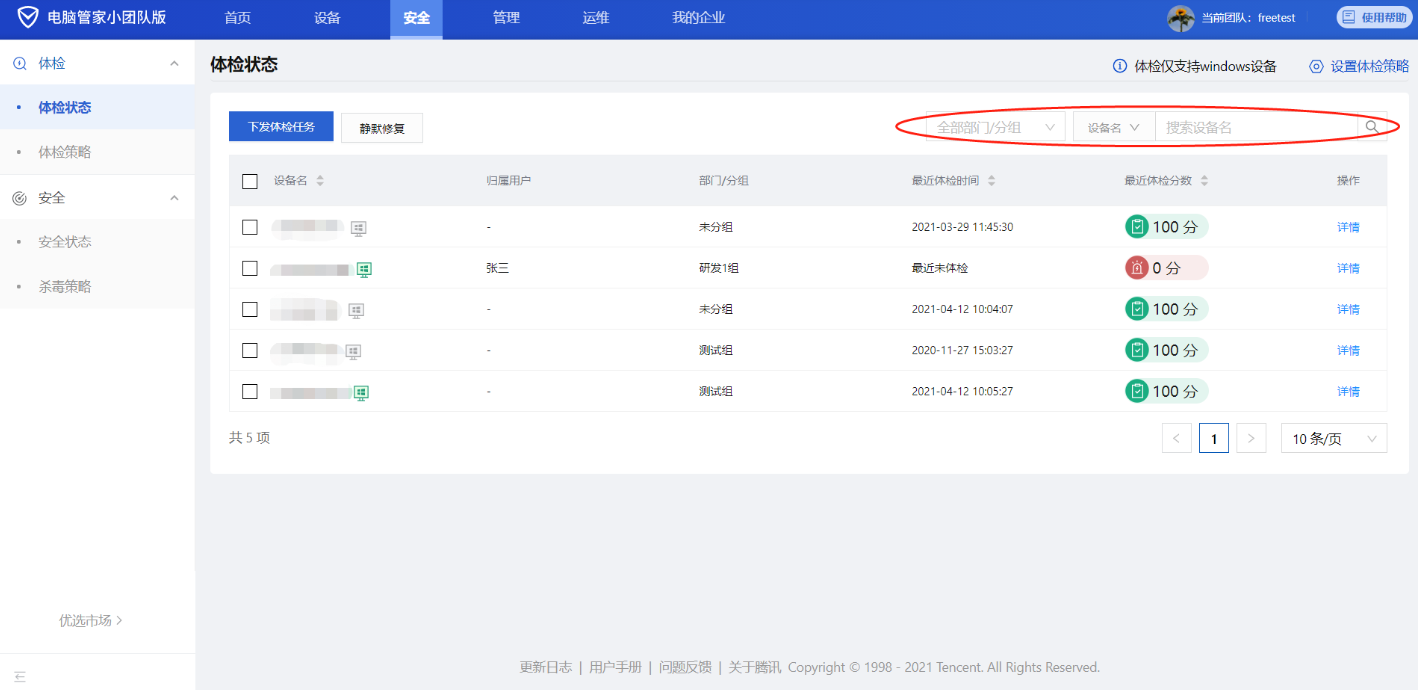Image resolution: width=1418 pixels, height=690 pixels.
Task: Click the 下发体检任务 button
Action: [x=281, y=127]
